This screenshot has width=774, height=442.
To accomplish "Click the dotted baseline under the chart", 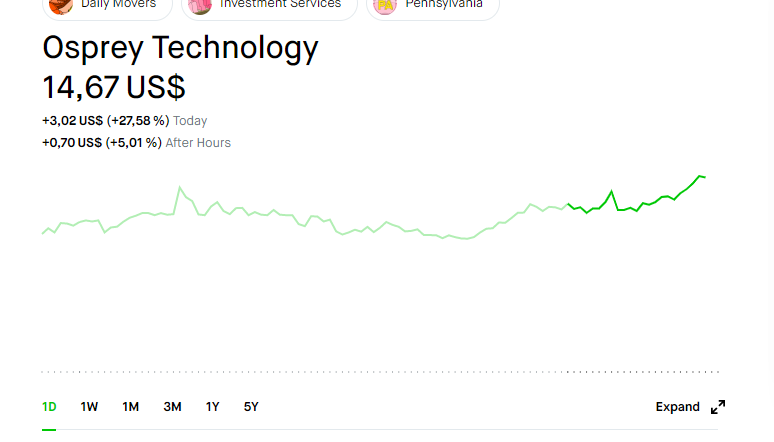I will (x=380, y=372).
